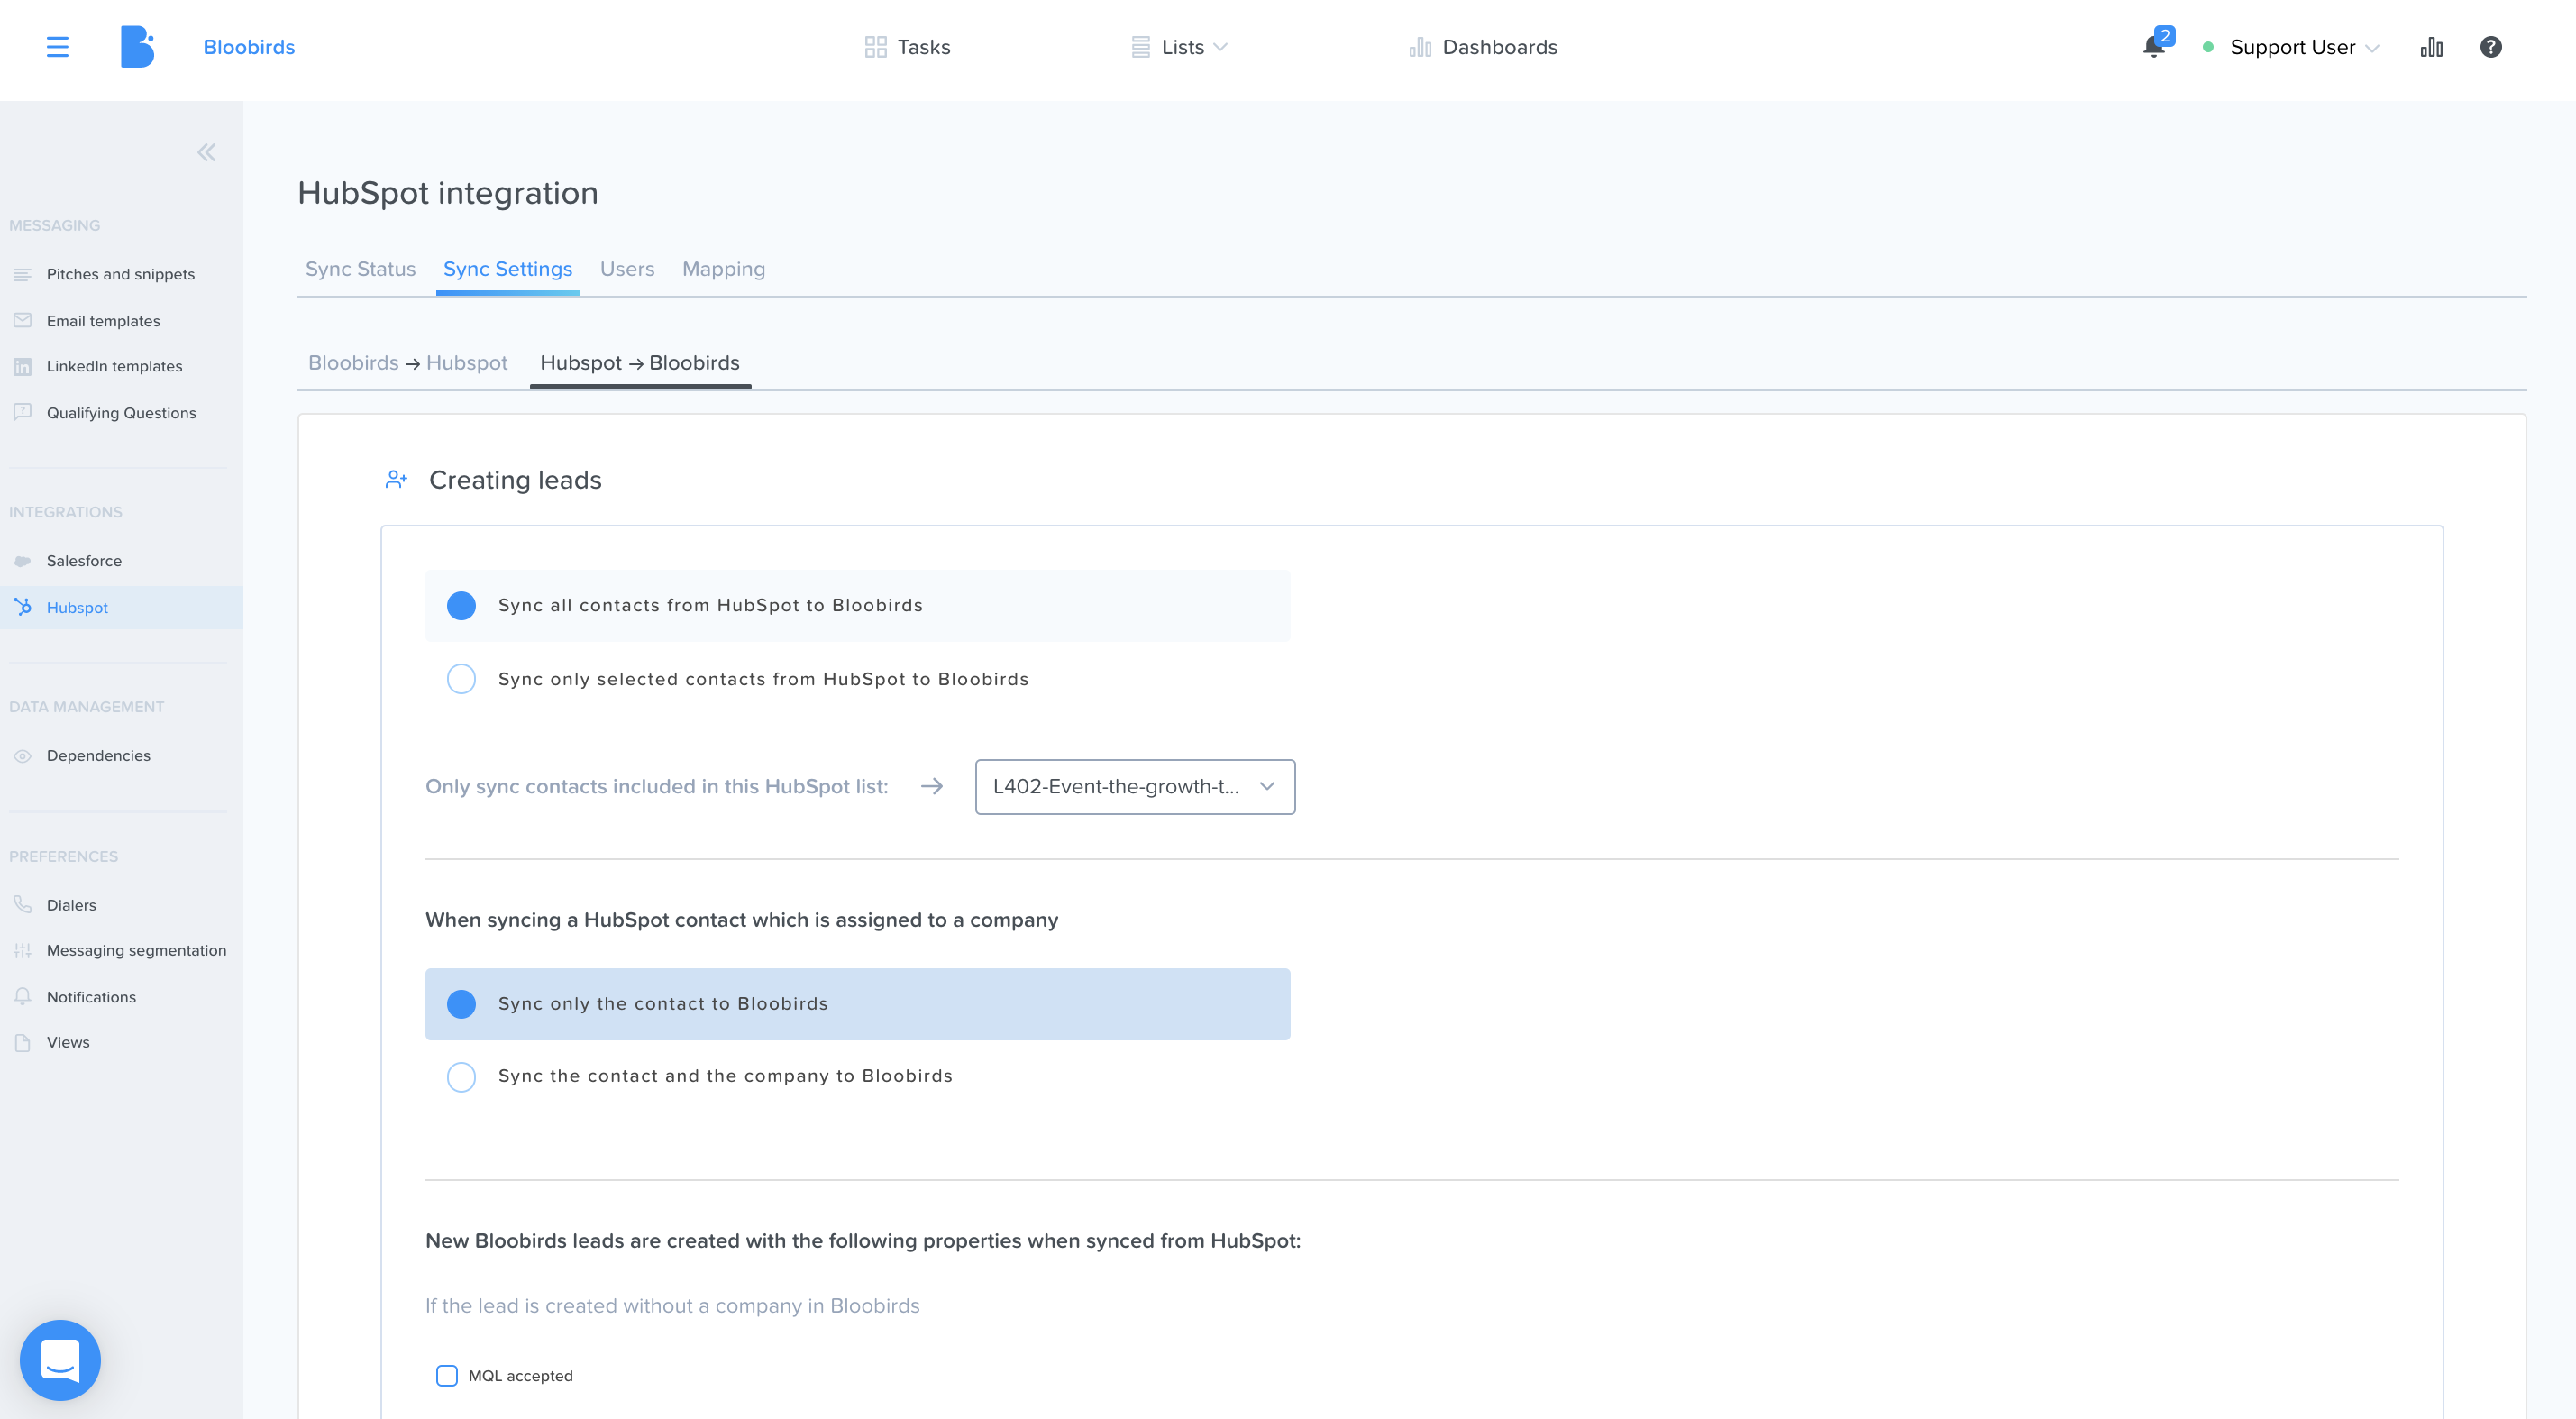2576x1419 pixels.
Task: Click the LinkedIn templates icon
Action: 22,366
